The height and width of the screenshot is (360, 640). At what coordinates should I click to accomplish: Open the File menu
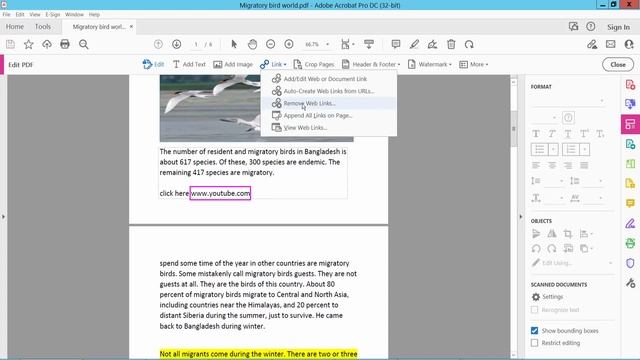[7, 14]
